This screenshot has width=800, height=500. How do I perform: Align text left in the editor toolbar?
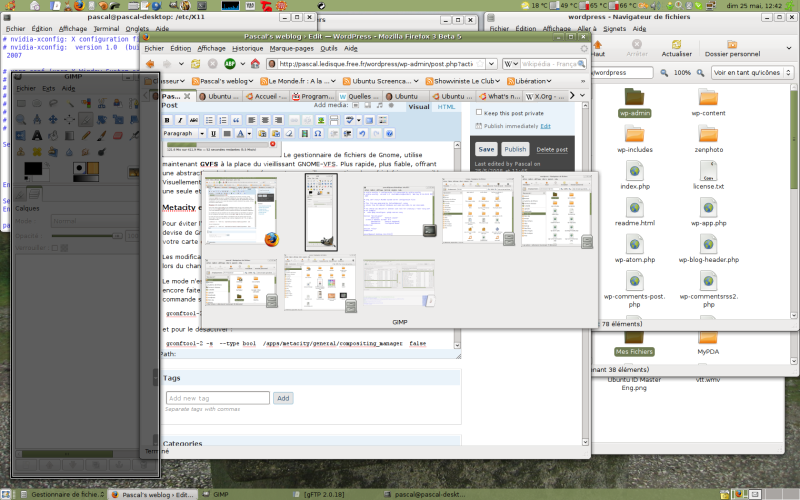(x=252, y=120)
